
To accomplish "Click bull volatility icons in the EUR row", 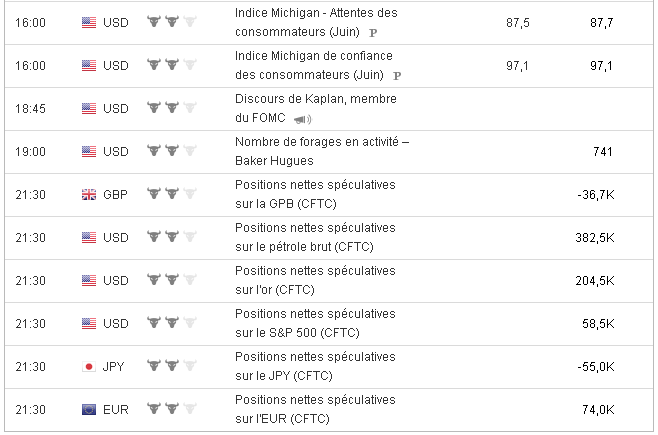I will tap(171, 410).
